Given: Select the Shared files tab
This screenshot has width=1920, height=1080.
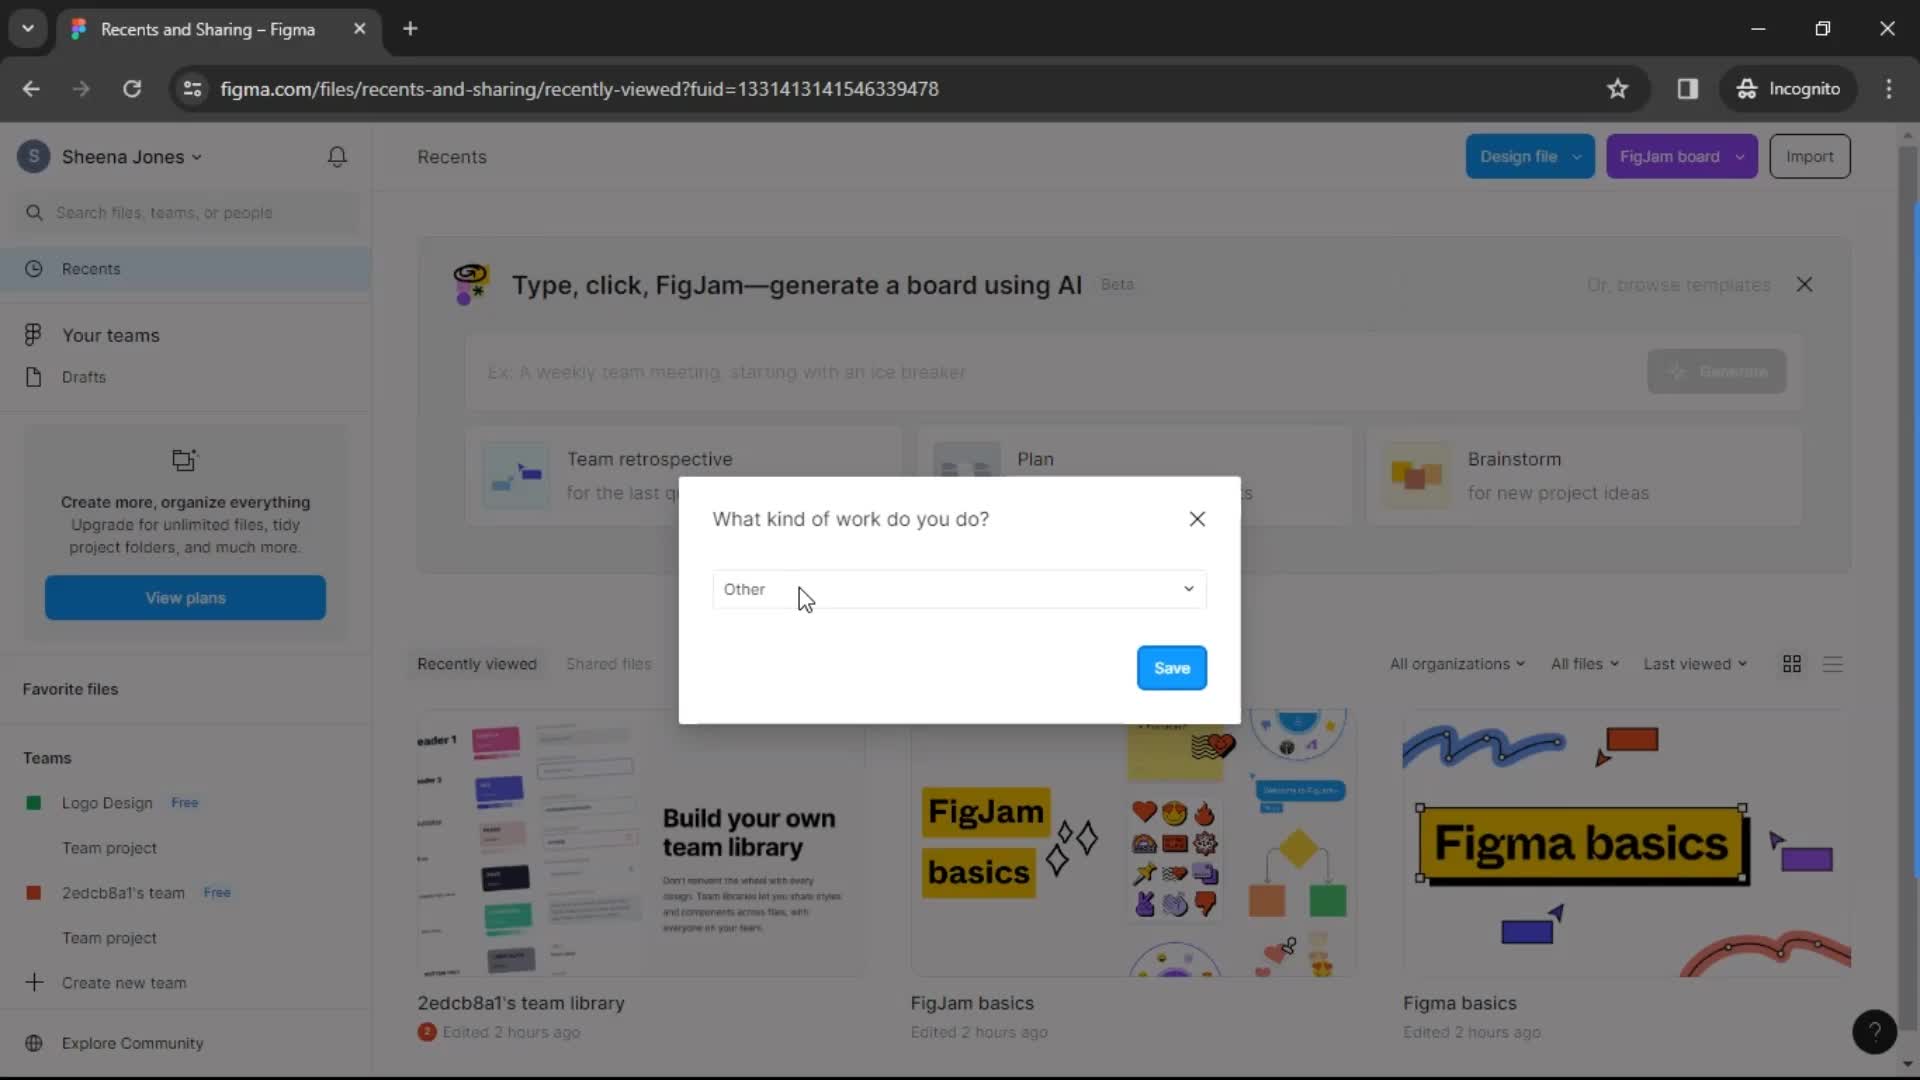Looking at the screenshot, I should tap(609, 663).
